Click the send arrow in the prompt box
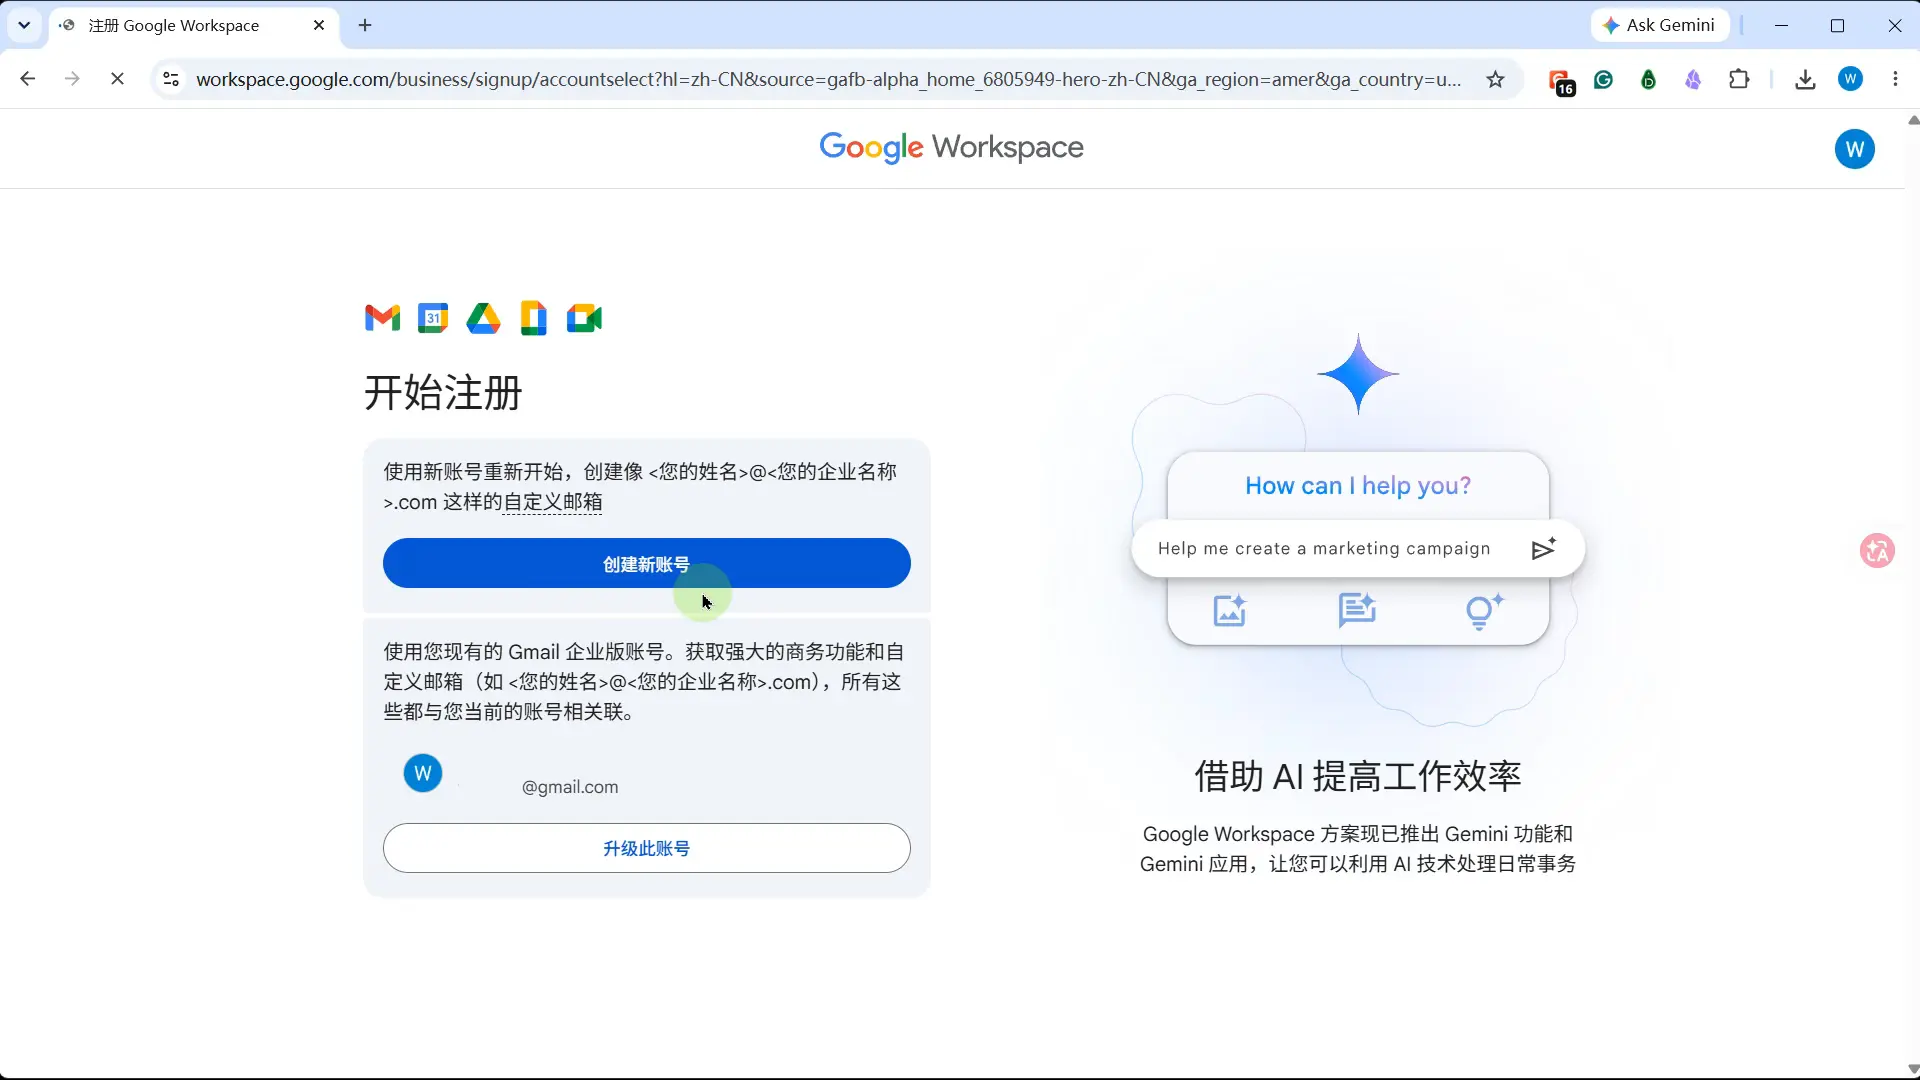Image resolution: width=1920 pixels, height=1080 pixels. [1544, 548]
